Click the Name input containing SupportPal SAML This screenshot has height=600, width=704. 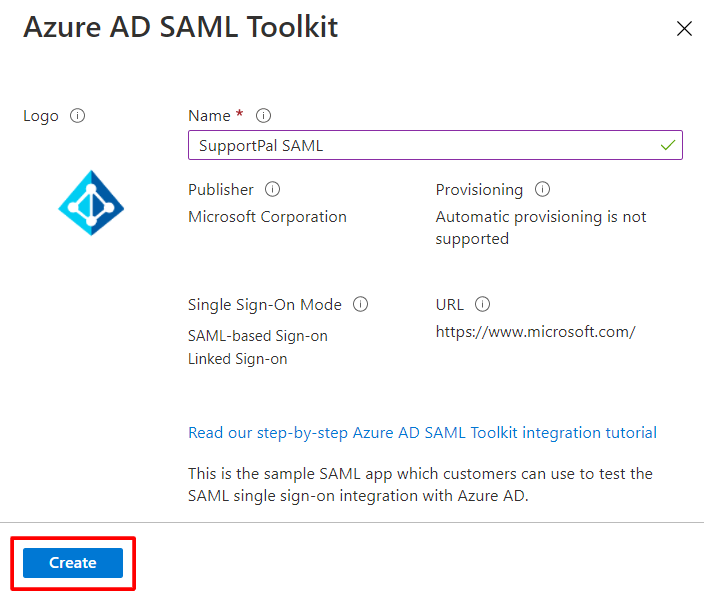(420, 146)
